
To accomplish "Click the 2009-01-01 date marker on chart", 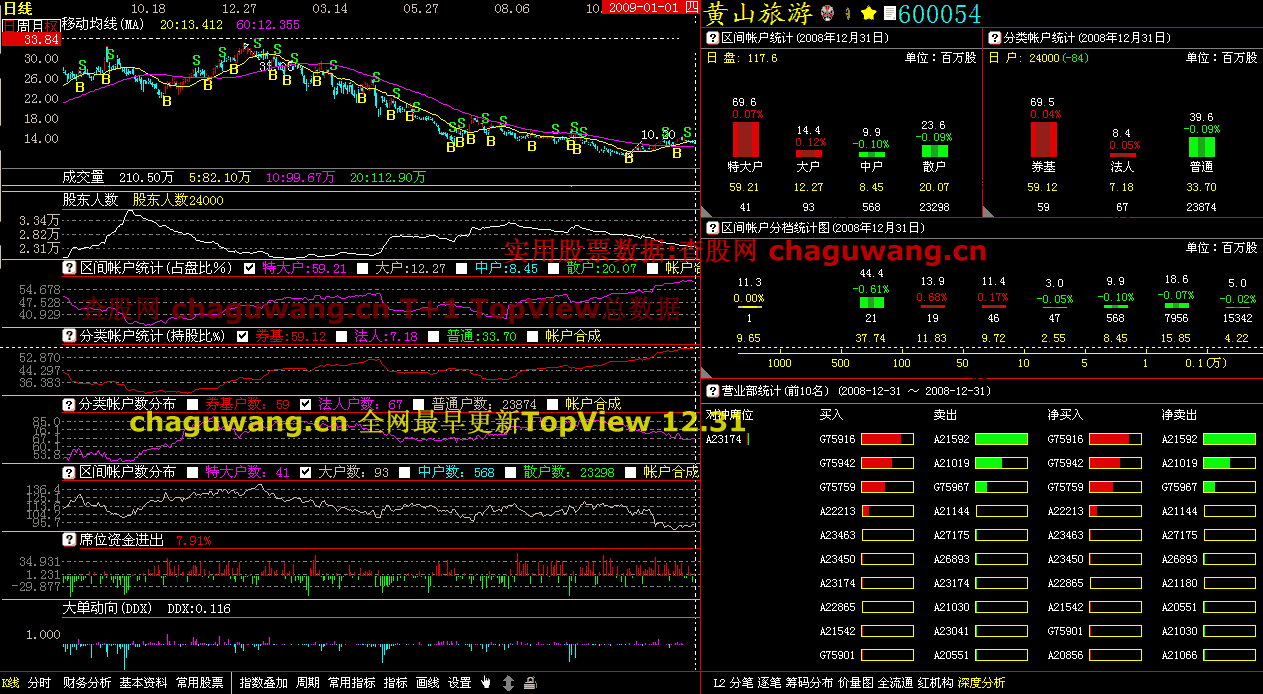I will [x=646, y=7].
